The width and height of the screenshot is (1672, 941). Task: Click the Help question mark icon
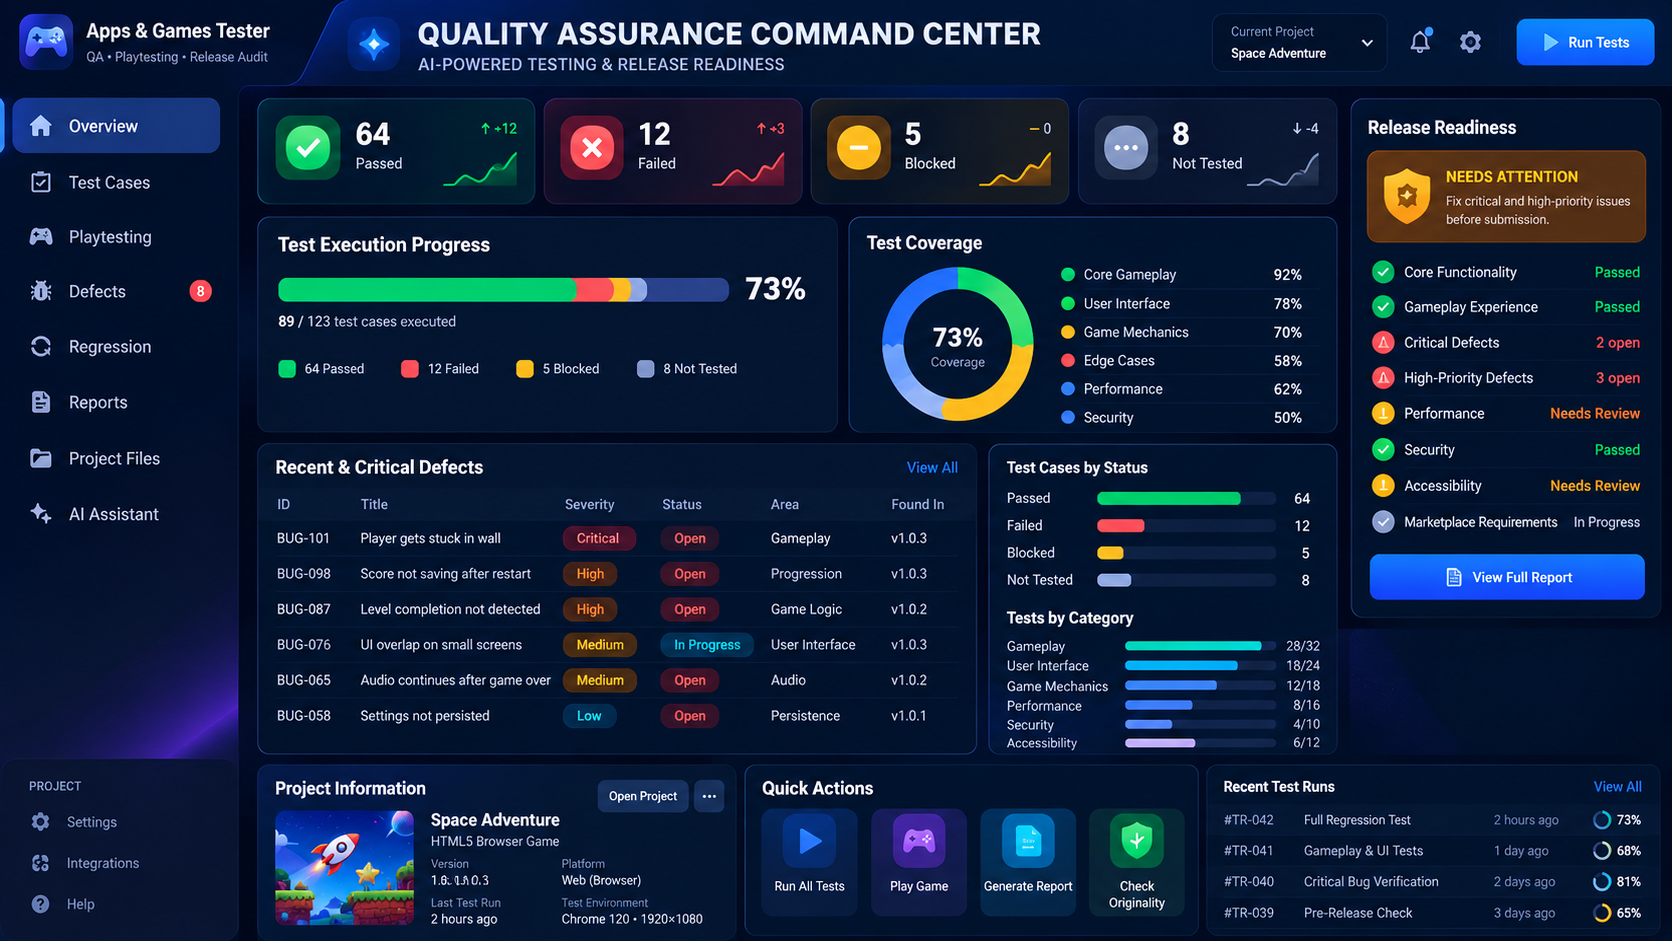tap(41, 904)
